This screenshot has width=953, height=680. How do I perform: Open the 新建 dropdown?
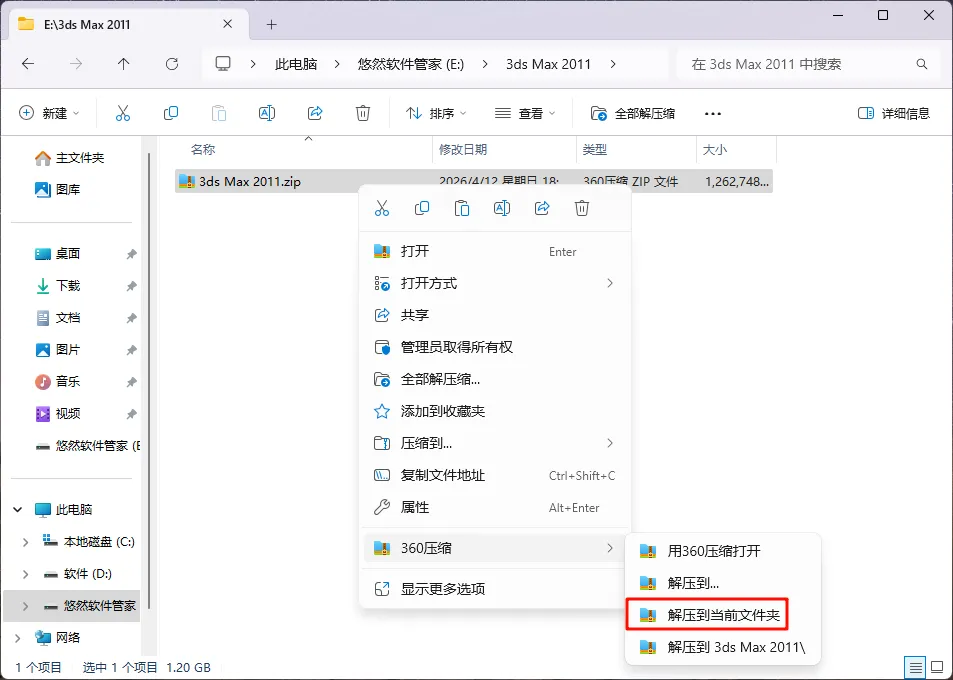coord(49,113)
